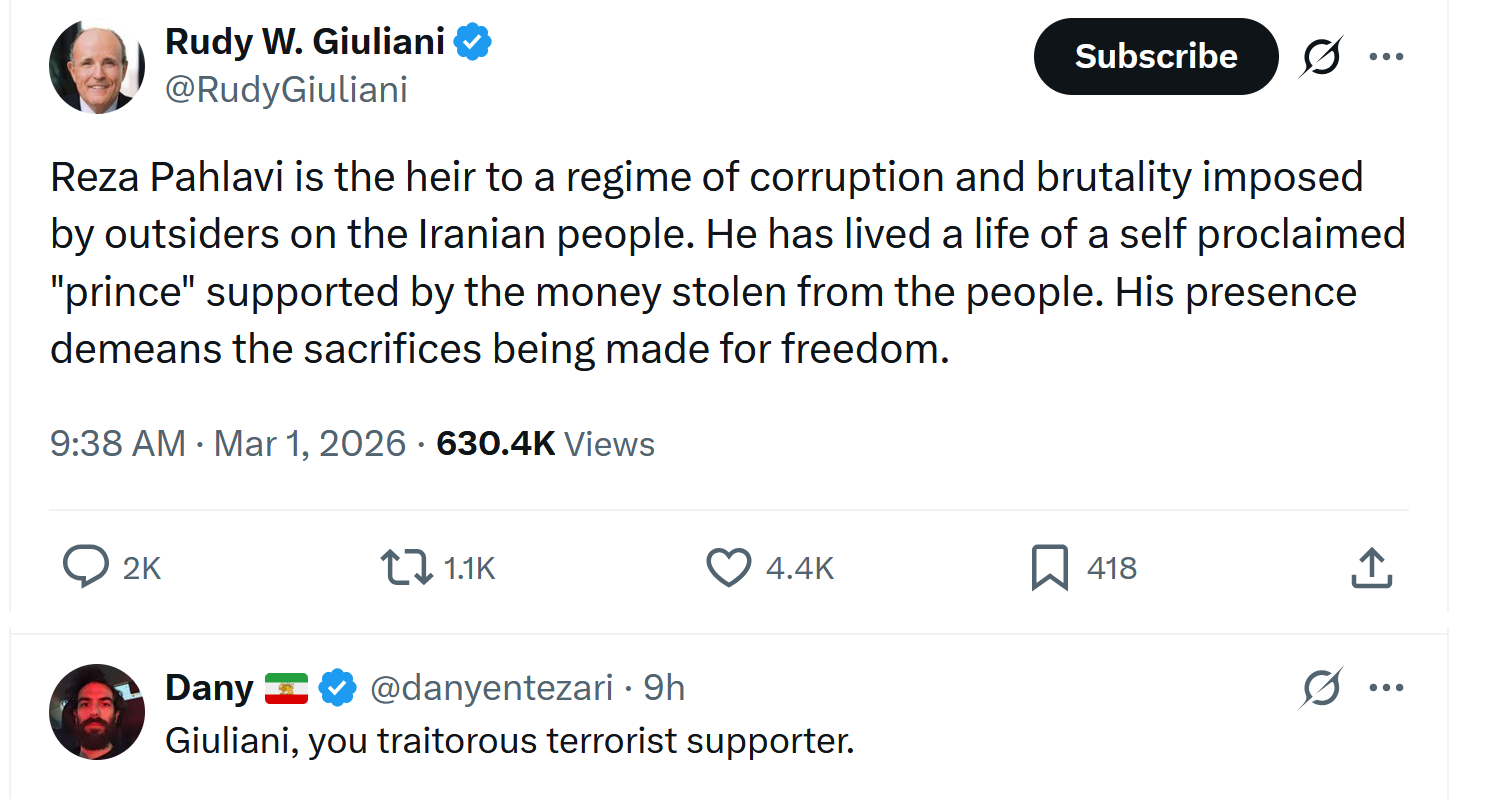
Task: Click the Iranian flag emoji beside Dany
Action: (287, 688)
